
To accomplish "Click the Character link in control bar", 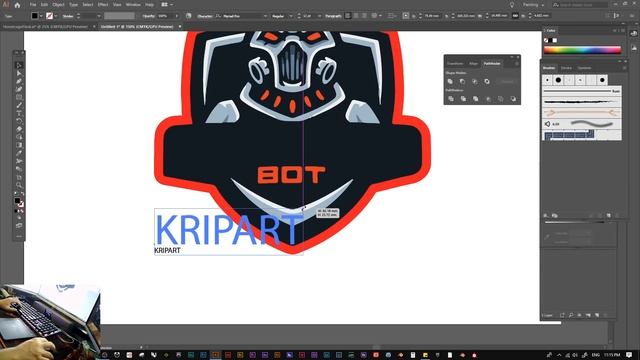I will tap(205, 16).
